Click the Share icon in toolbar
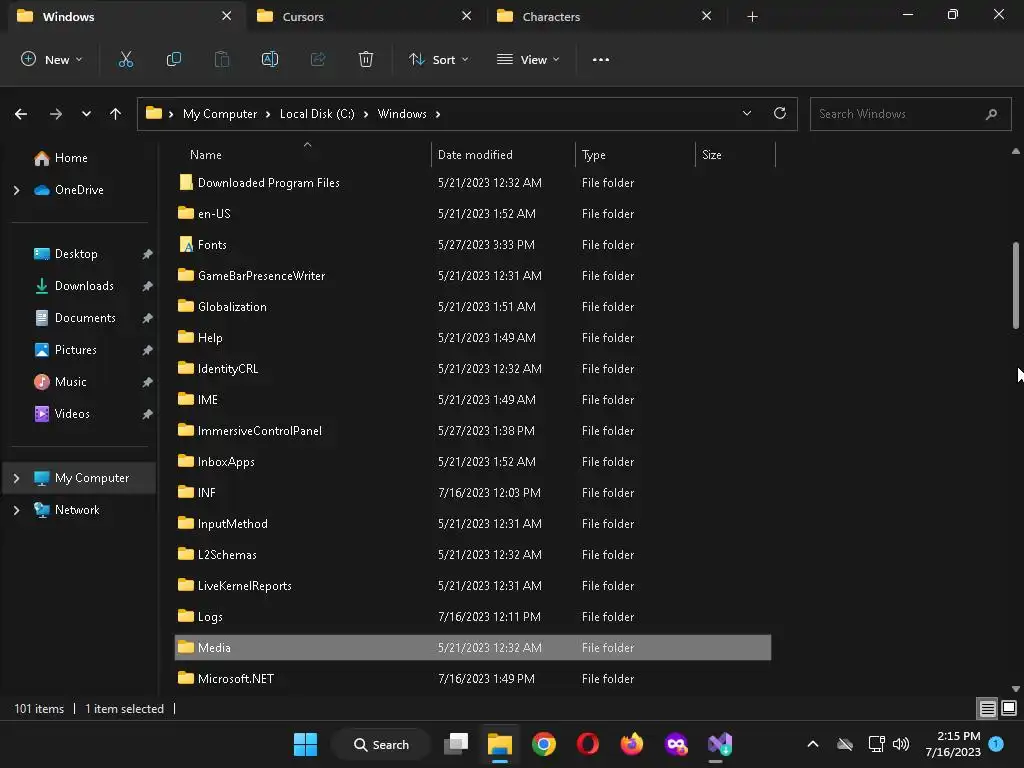 tap(318, 59)
